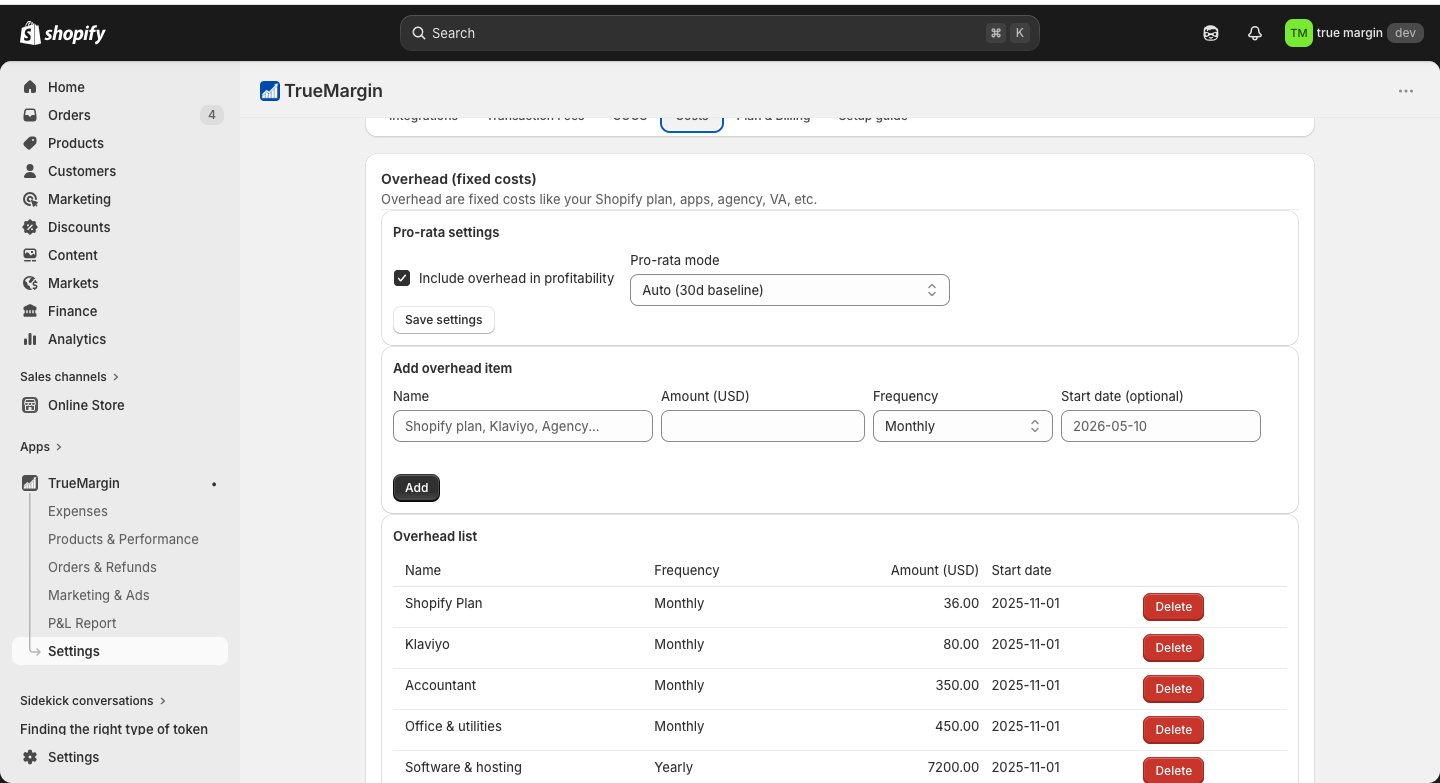Viewport: 1440px width, 783px height.
Task: Click the Customers person icon in sidebar
Action: (x=30, y=171)
